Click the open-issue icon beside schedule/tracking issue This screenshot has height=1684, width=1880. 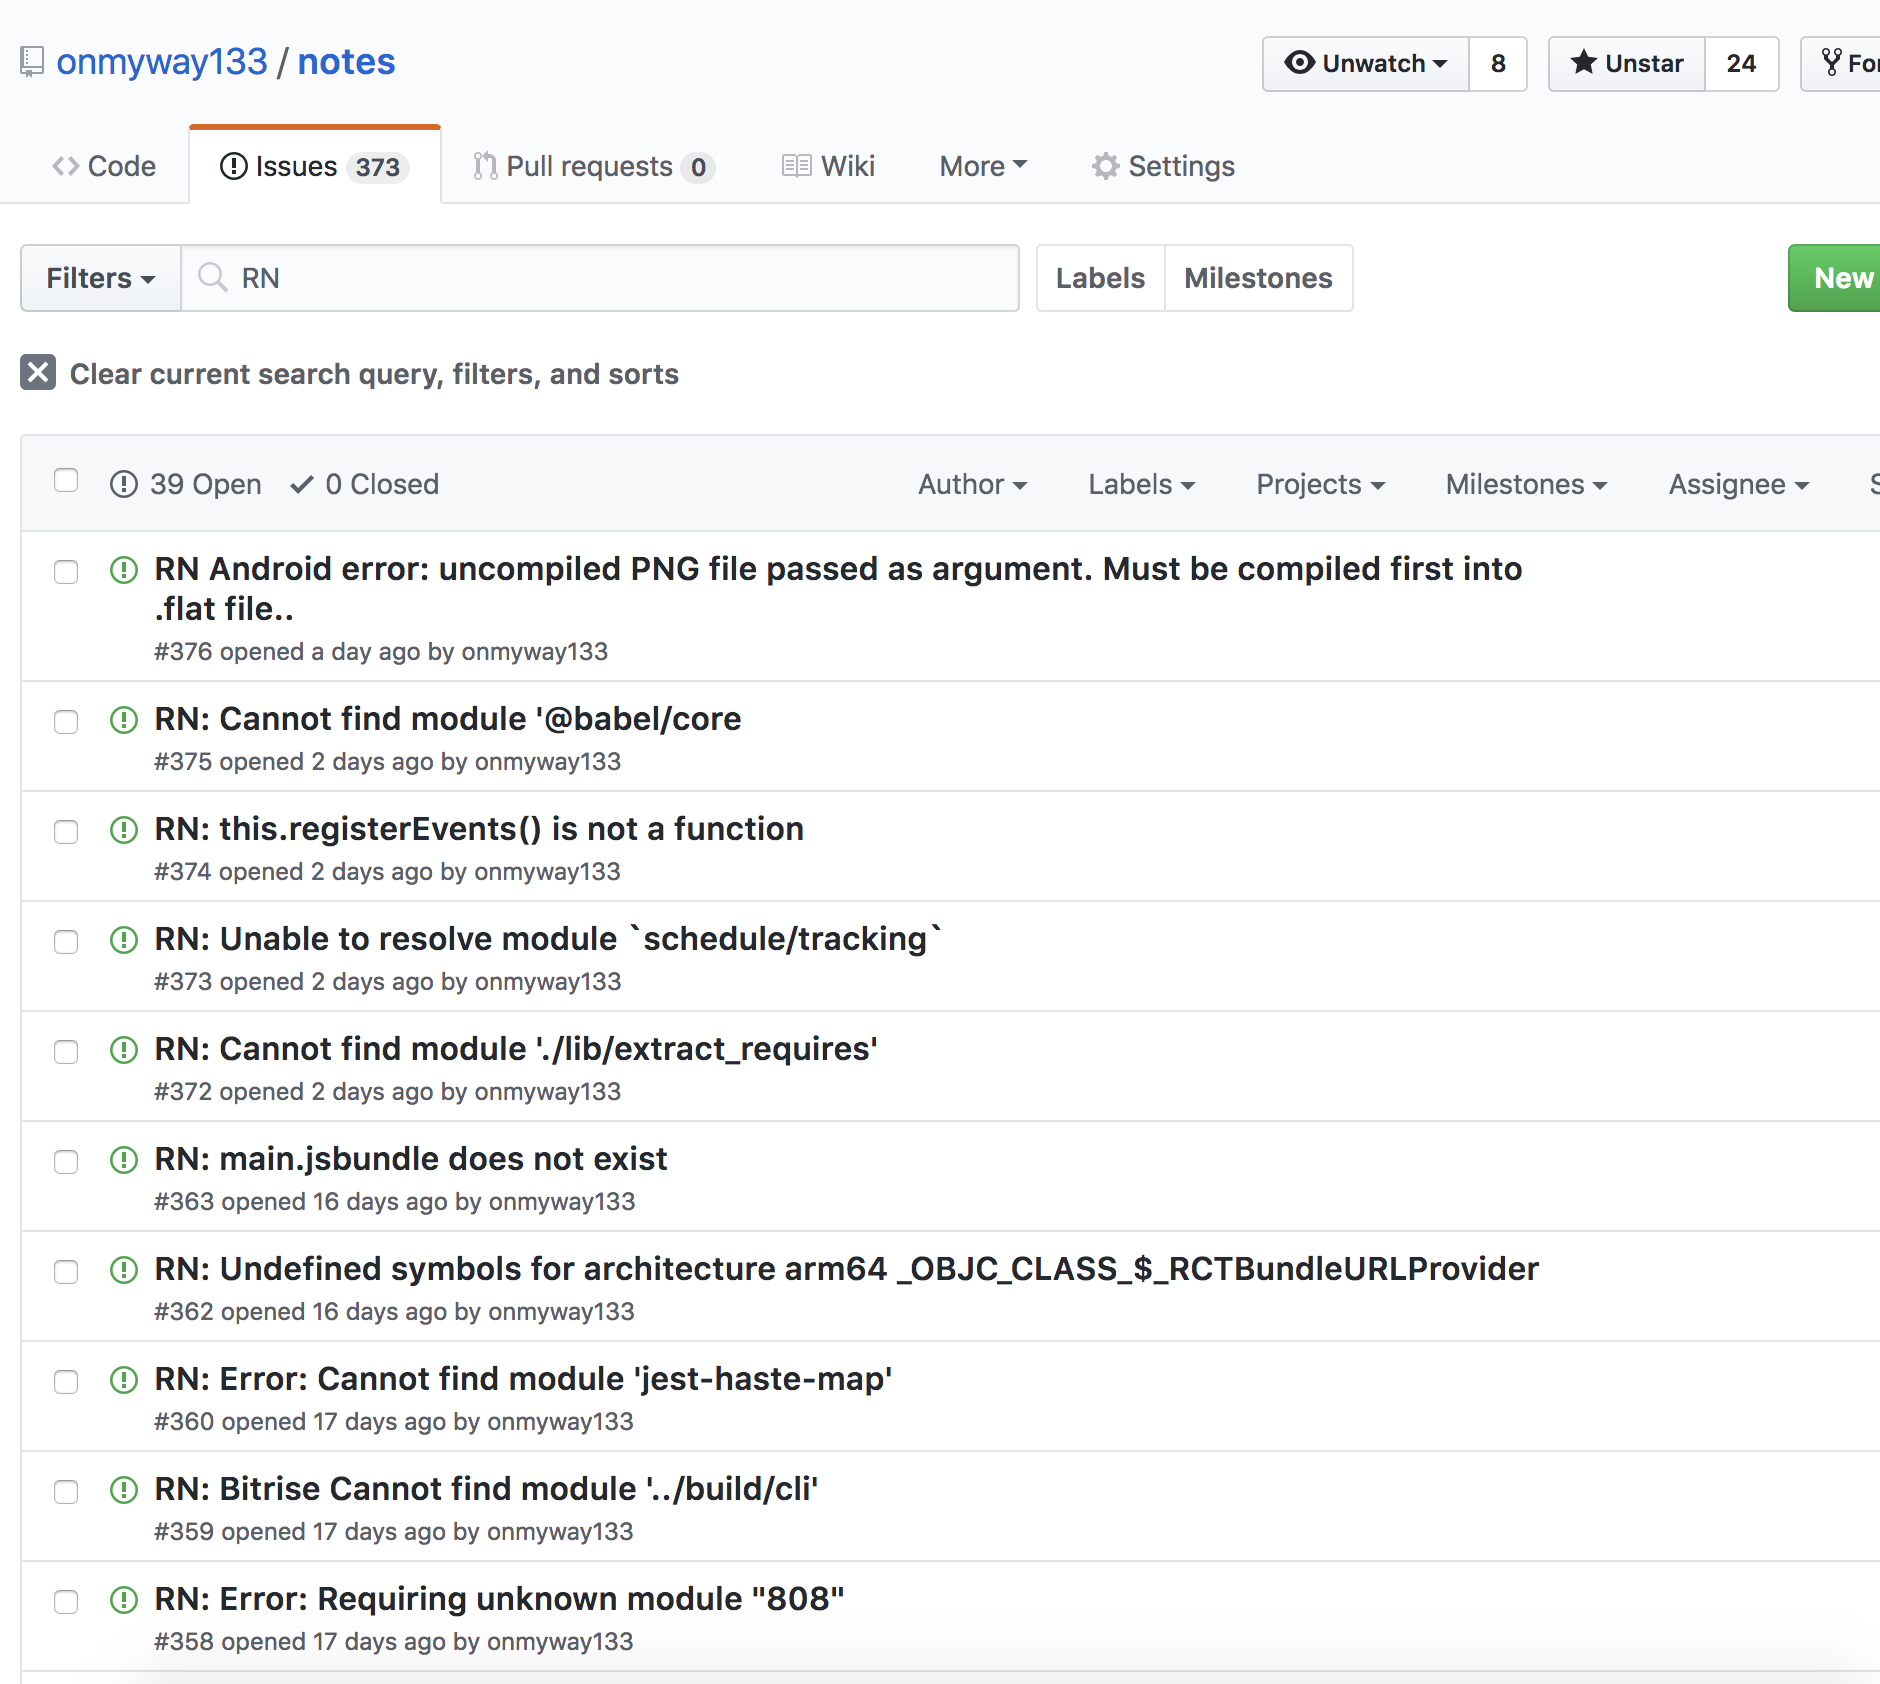pos(123,940)
